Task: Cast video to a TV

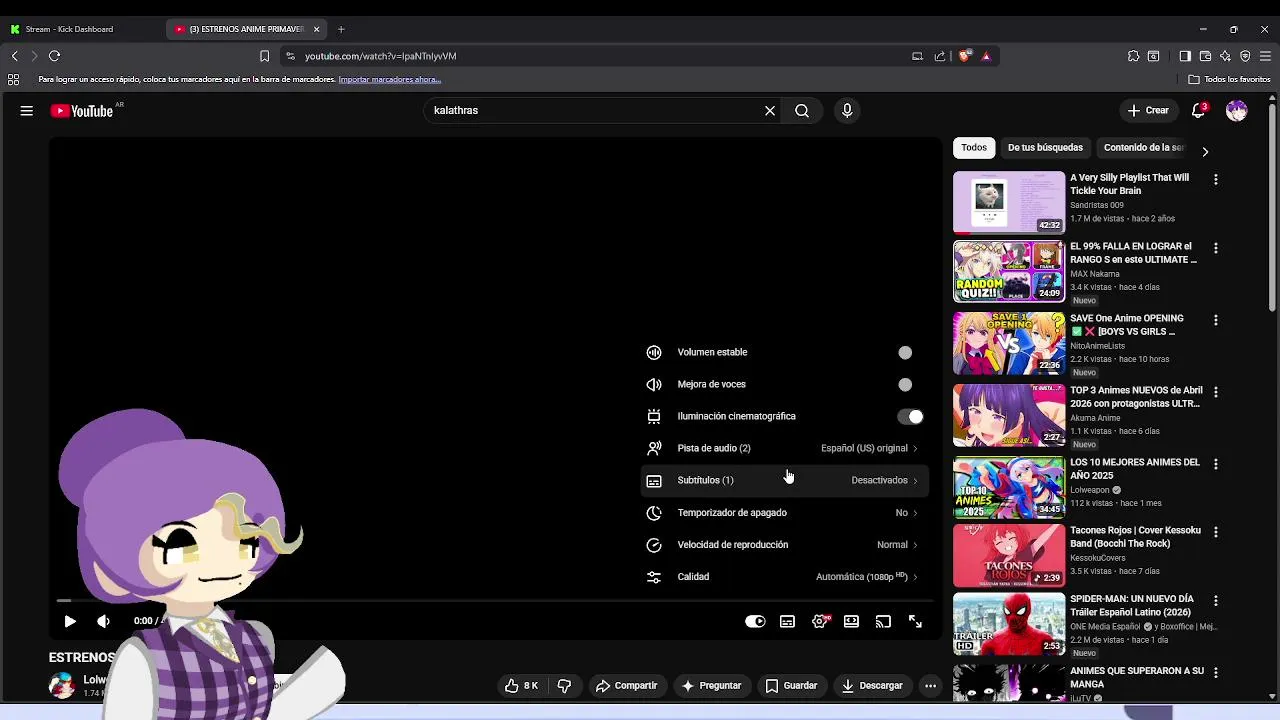Action: [x=883, y=621]
